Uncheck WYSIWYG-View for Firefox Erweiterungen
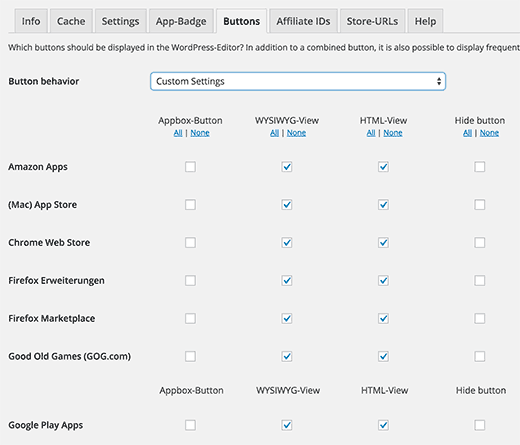The width and height of the screenshot is (520, 445). pos(287,281)
